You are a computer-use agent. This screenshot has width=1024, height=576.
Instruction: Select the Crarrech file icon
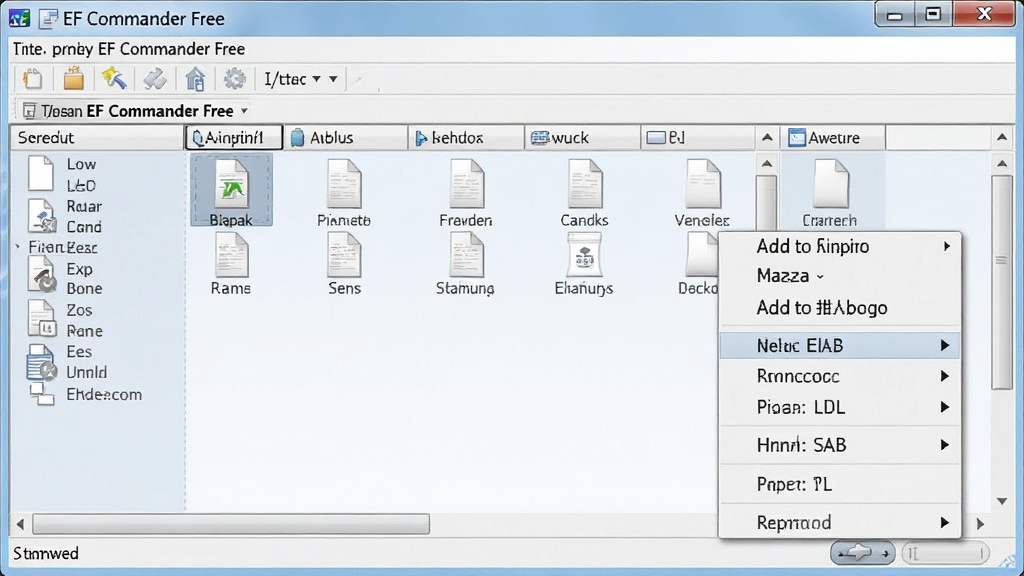(x=830, y=193)
